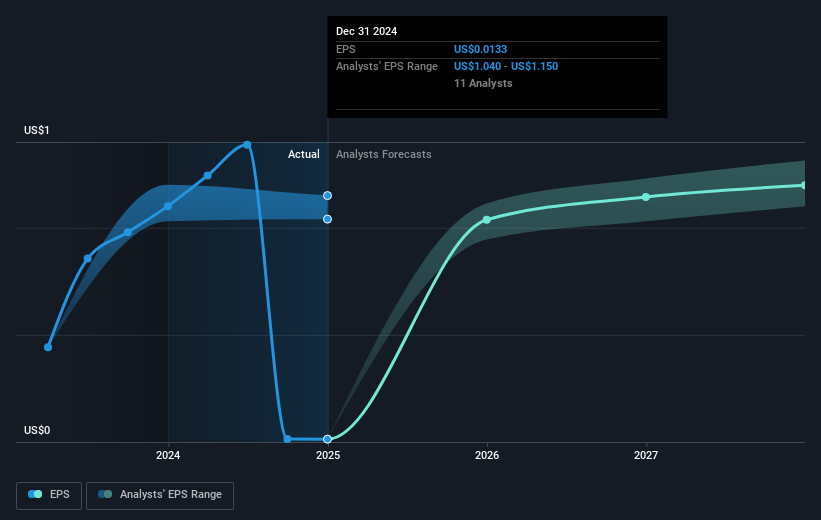Click the Analysts Forecasts label
Viewport: 821px width, 520px height.
pos(384,154)
